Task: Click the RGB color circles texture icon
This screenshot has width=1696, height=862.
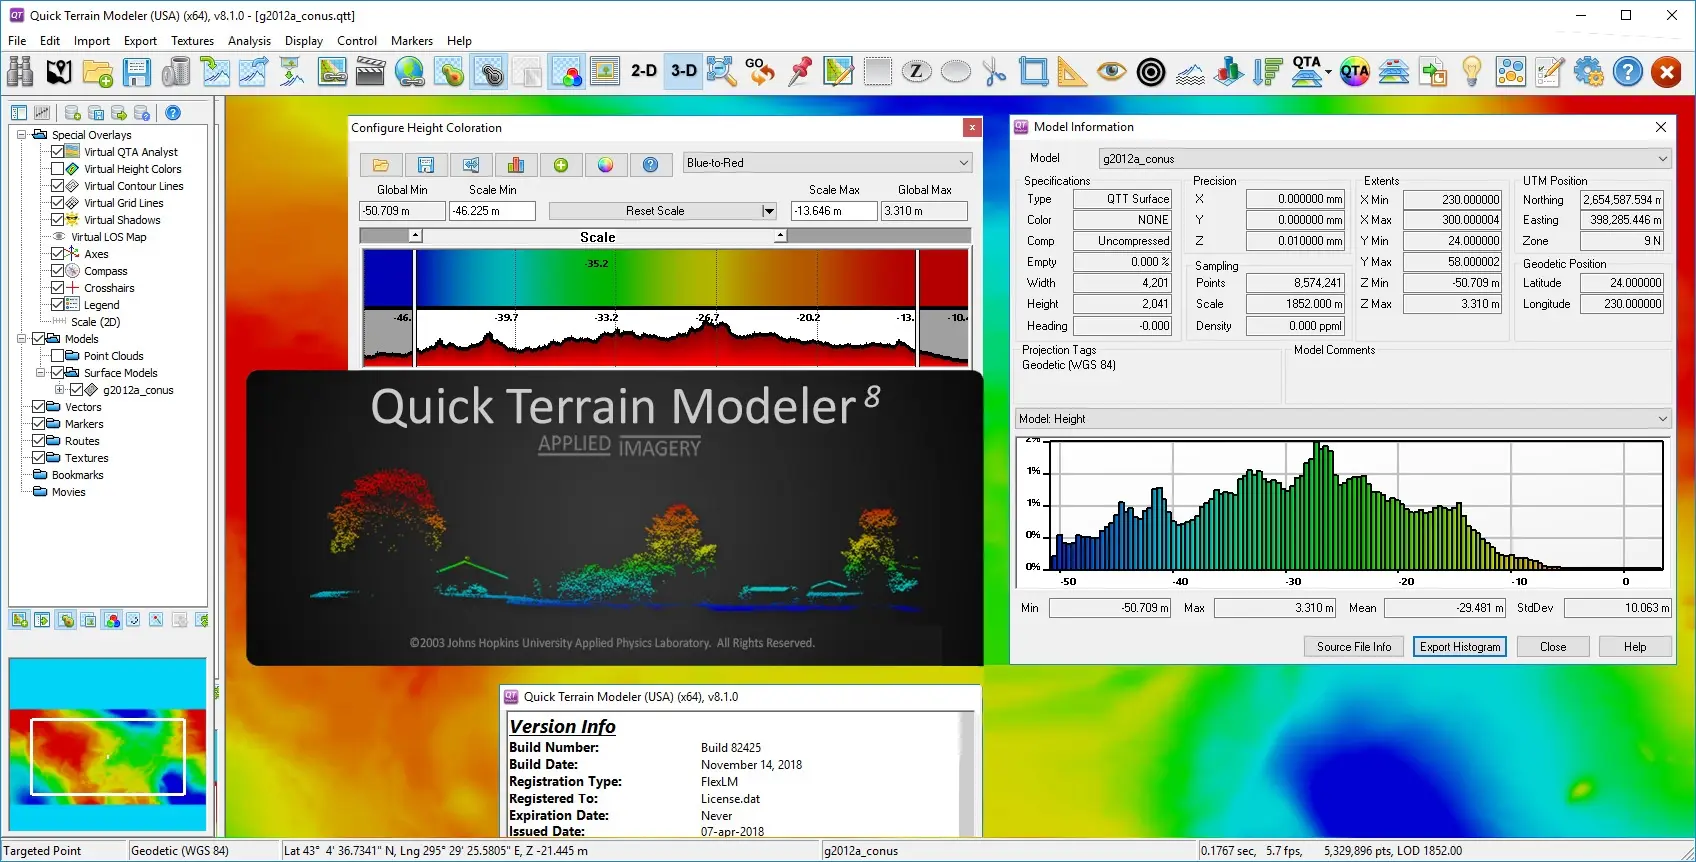Action: (567, 72)
